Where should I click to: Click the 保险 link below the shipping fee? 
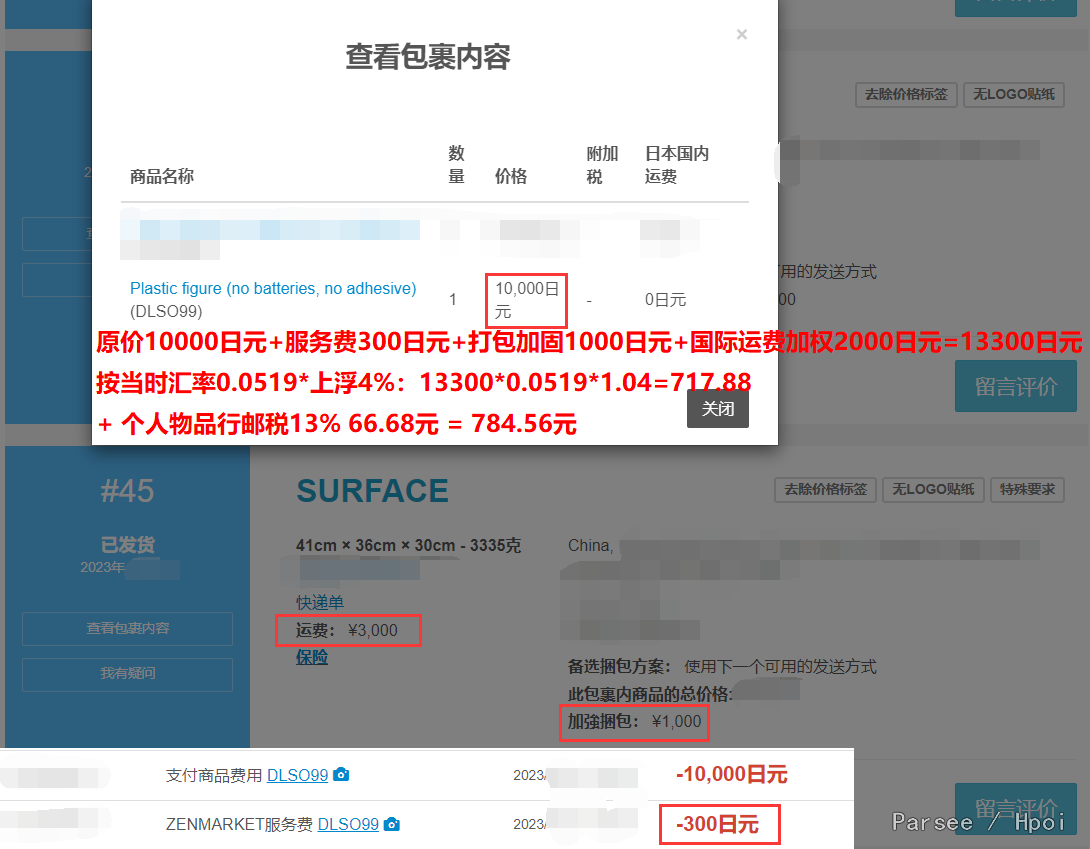(312, 657)
